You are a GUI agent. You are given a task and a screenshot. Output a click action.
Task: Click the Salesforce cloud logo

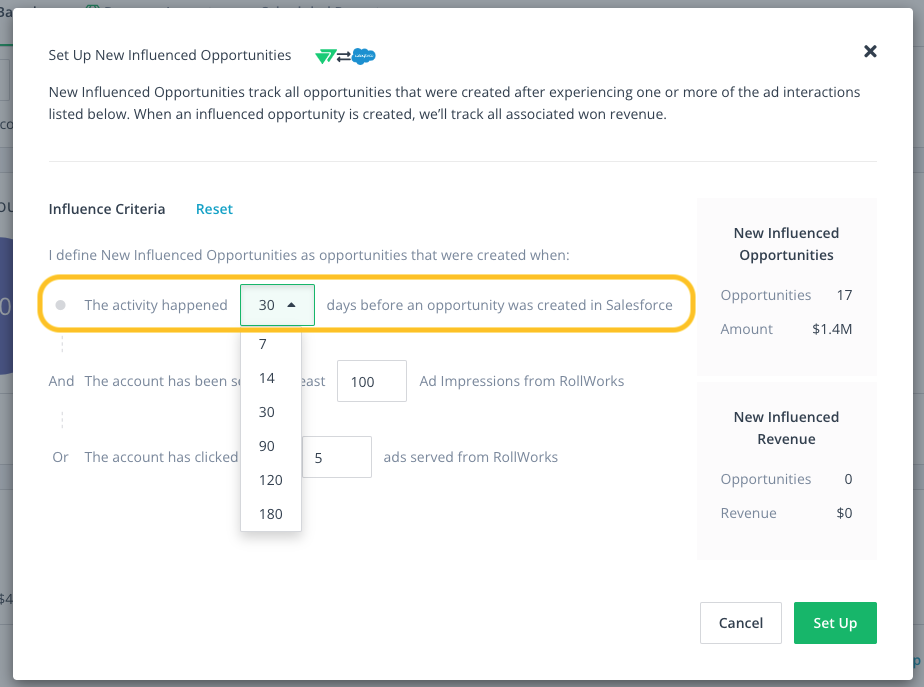pyautogui.click(x=364, y=57)
